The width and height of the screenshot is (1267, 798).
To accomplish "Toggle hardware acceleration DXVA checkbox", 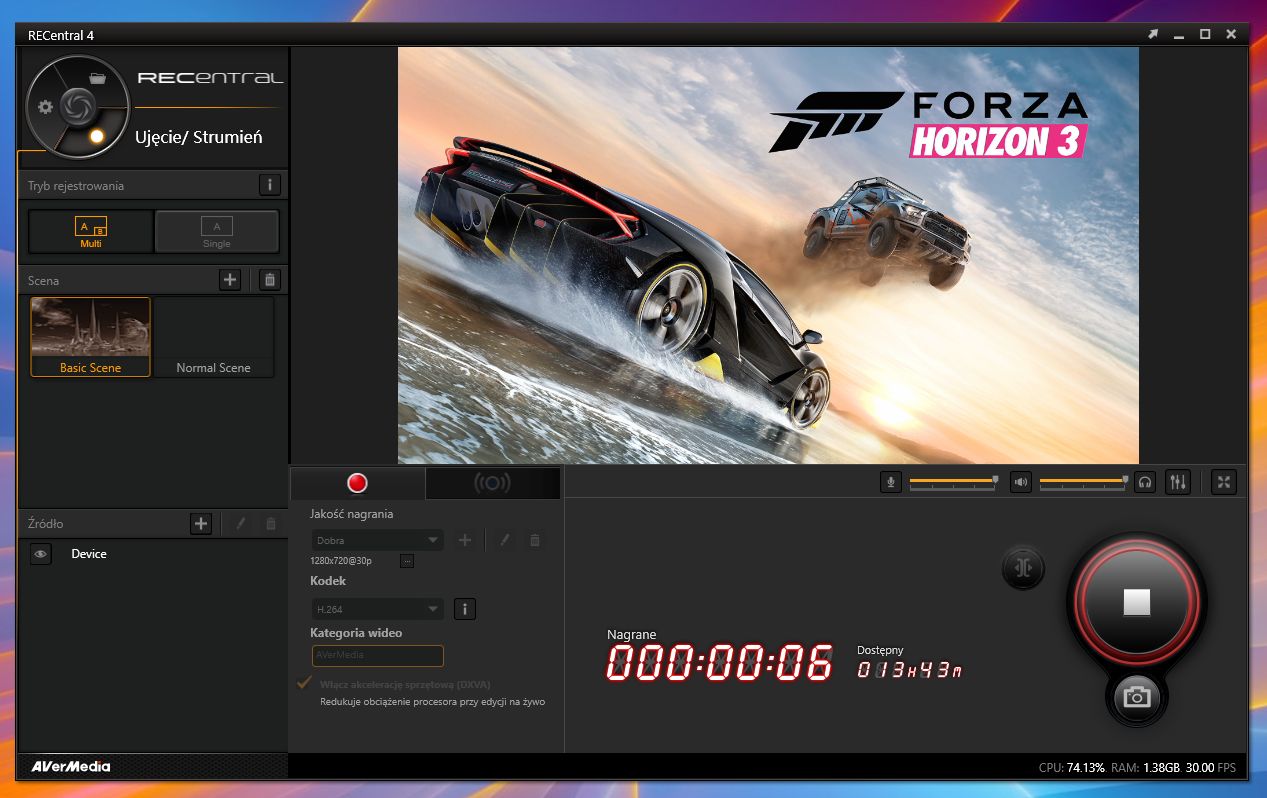I will (x=305, y=683).
